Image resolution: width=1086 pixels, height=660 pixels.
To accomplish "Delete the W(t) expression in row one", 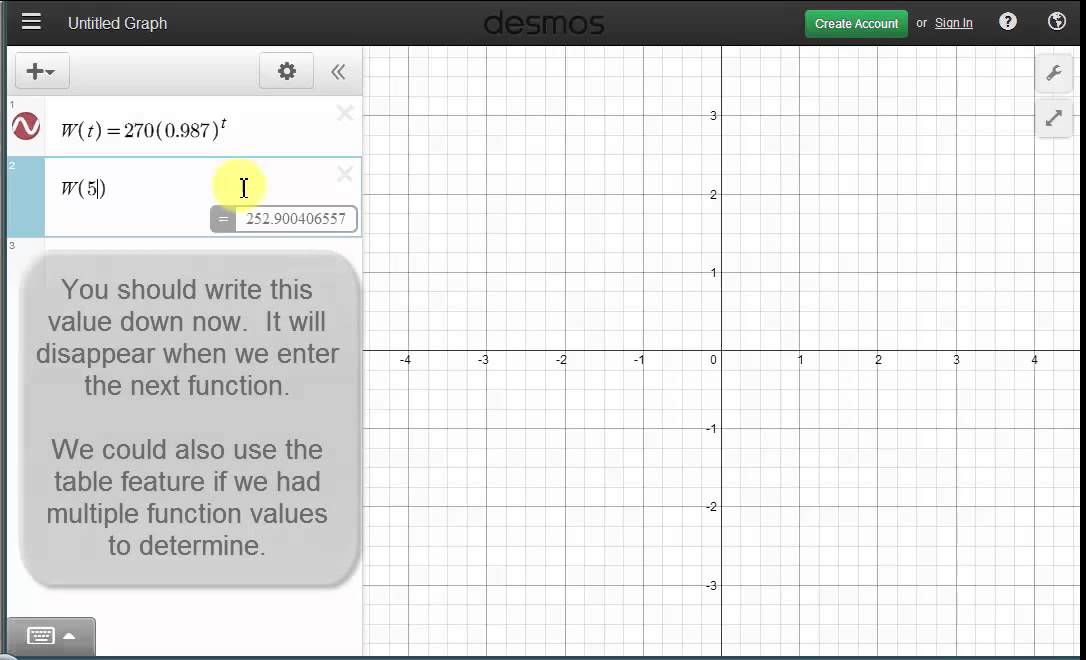I will click(x=345, y=113).
